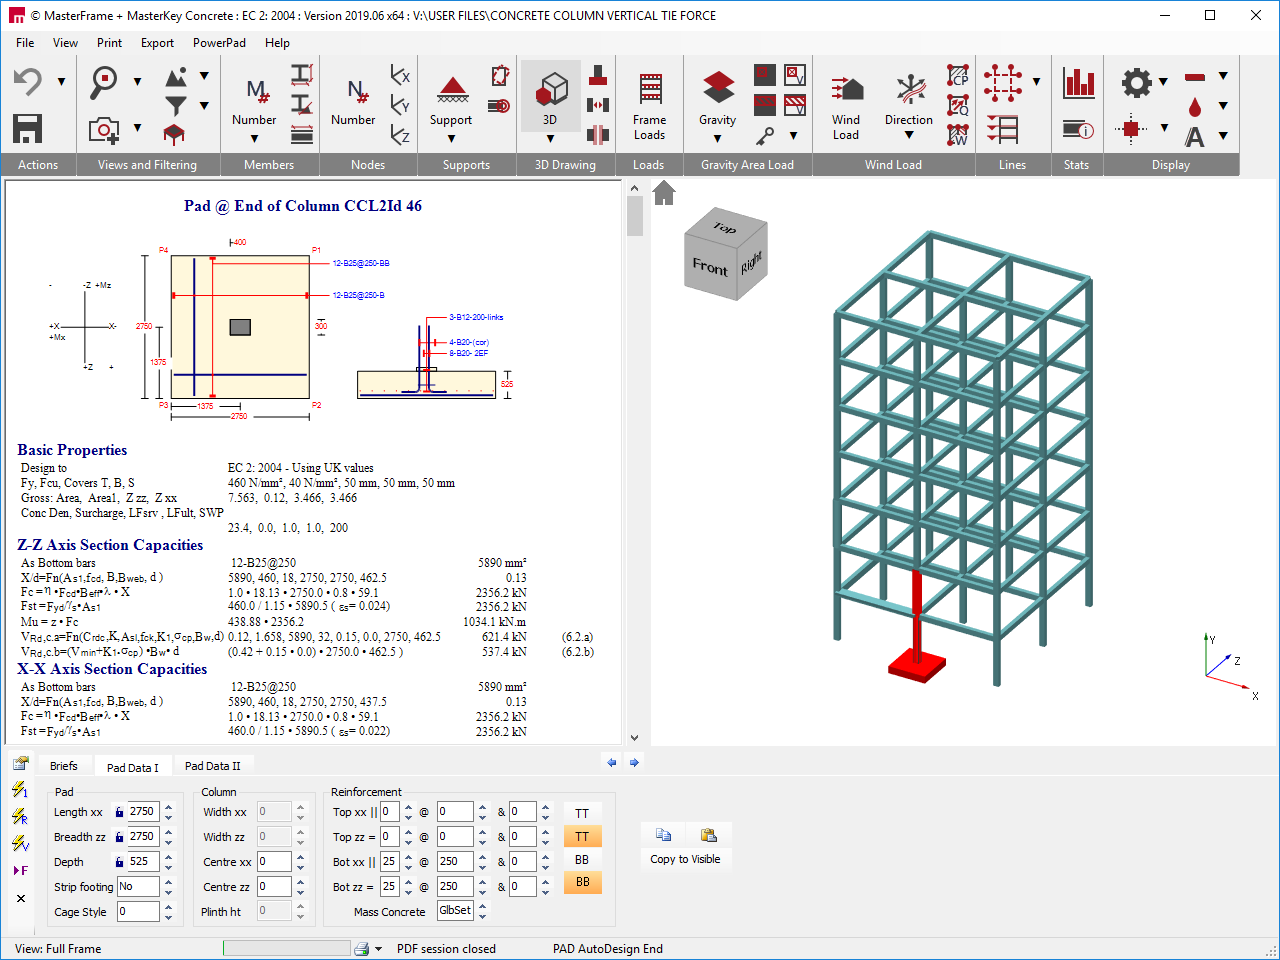The width and height of the screenshot is (1280, 960).
Task: Click the Save icon
Action: tap(25, 128)
